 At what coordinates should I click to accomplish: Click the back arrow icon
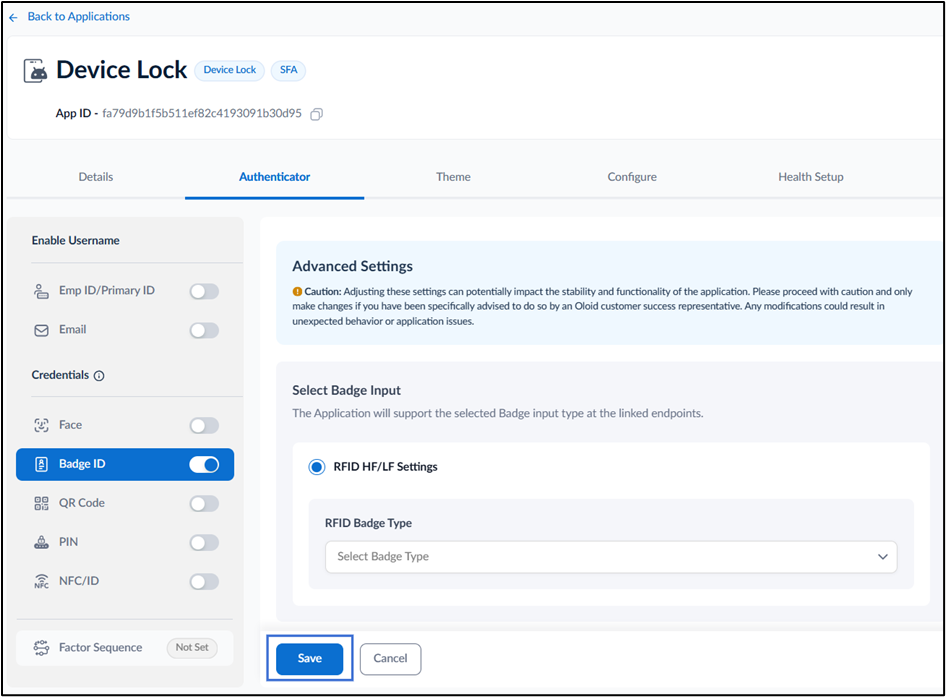[x=13, y=18]
